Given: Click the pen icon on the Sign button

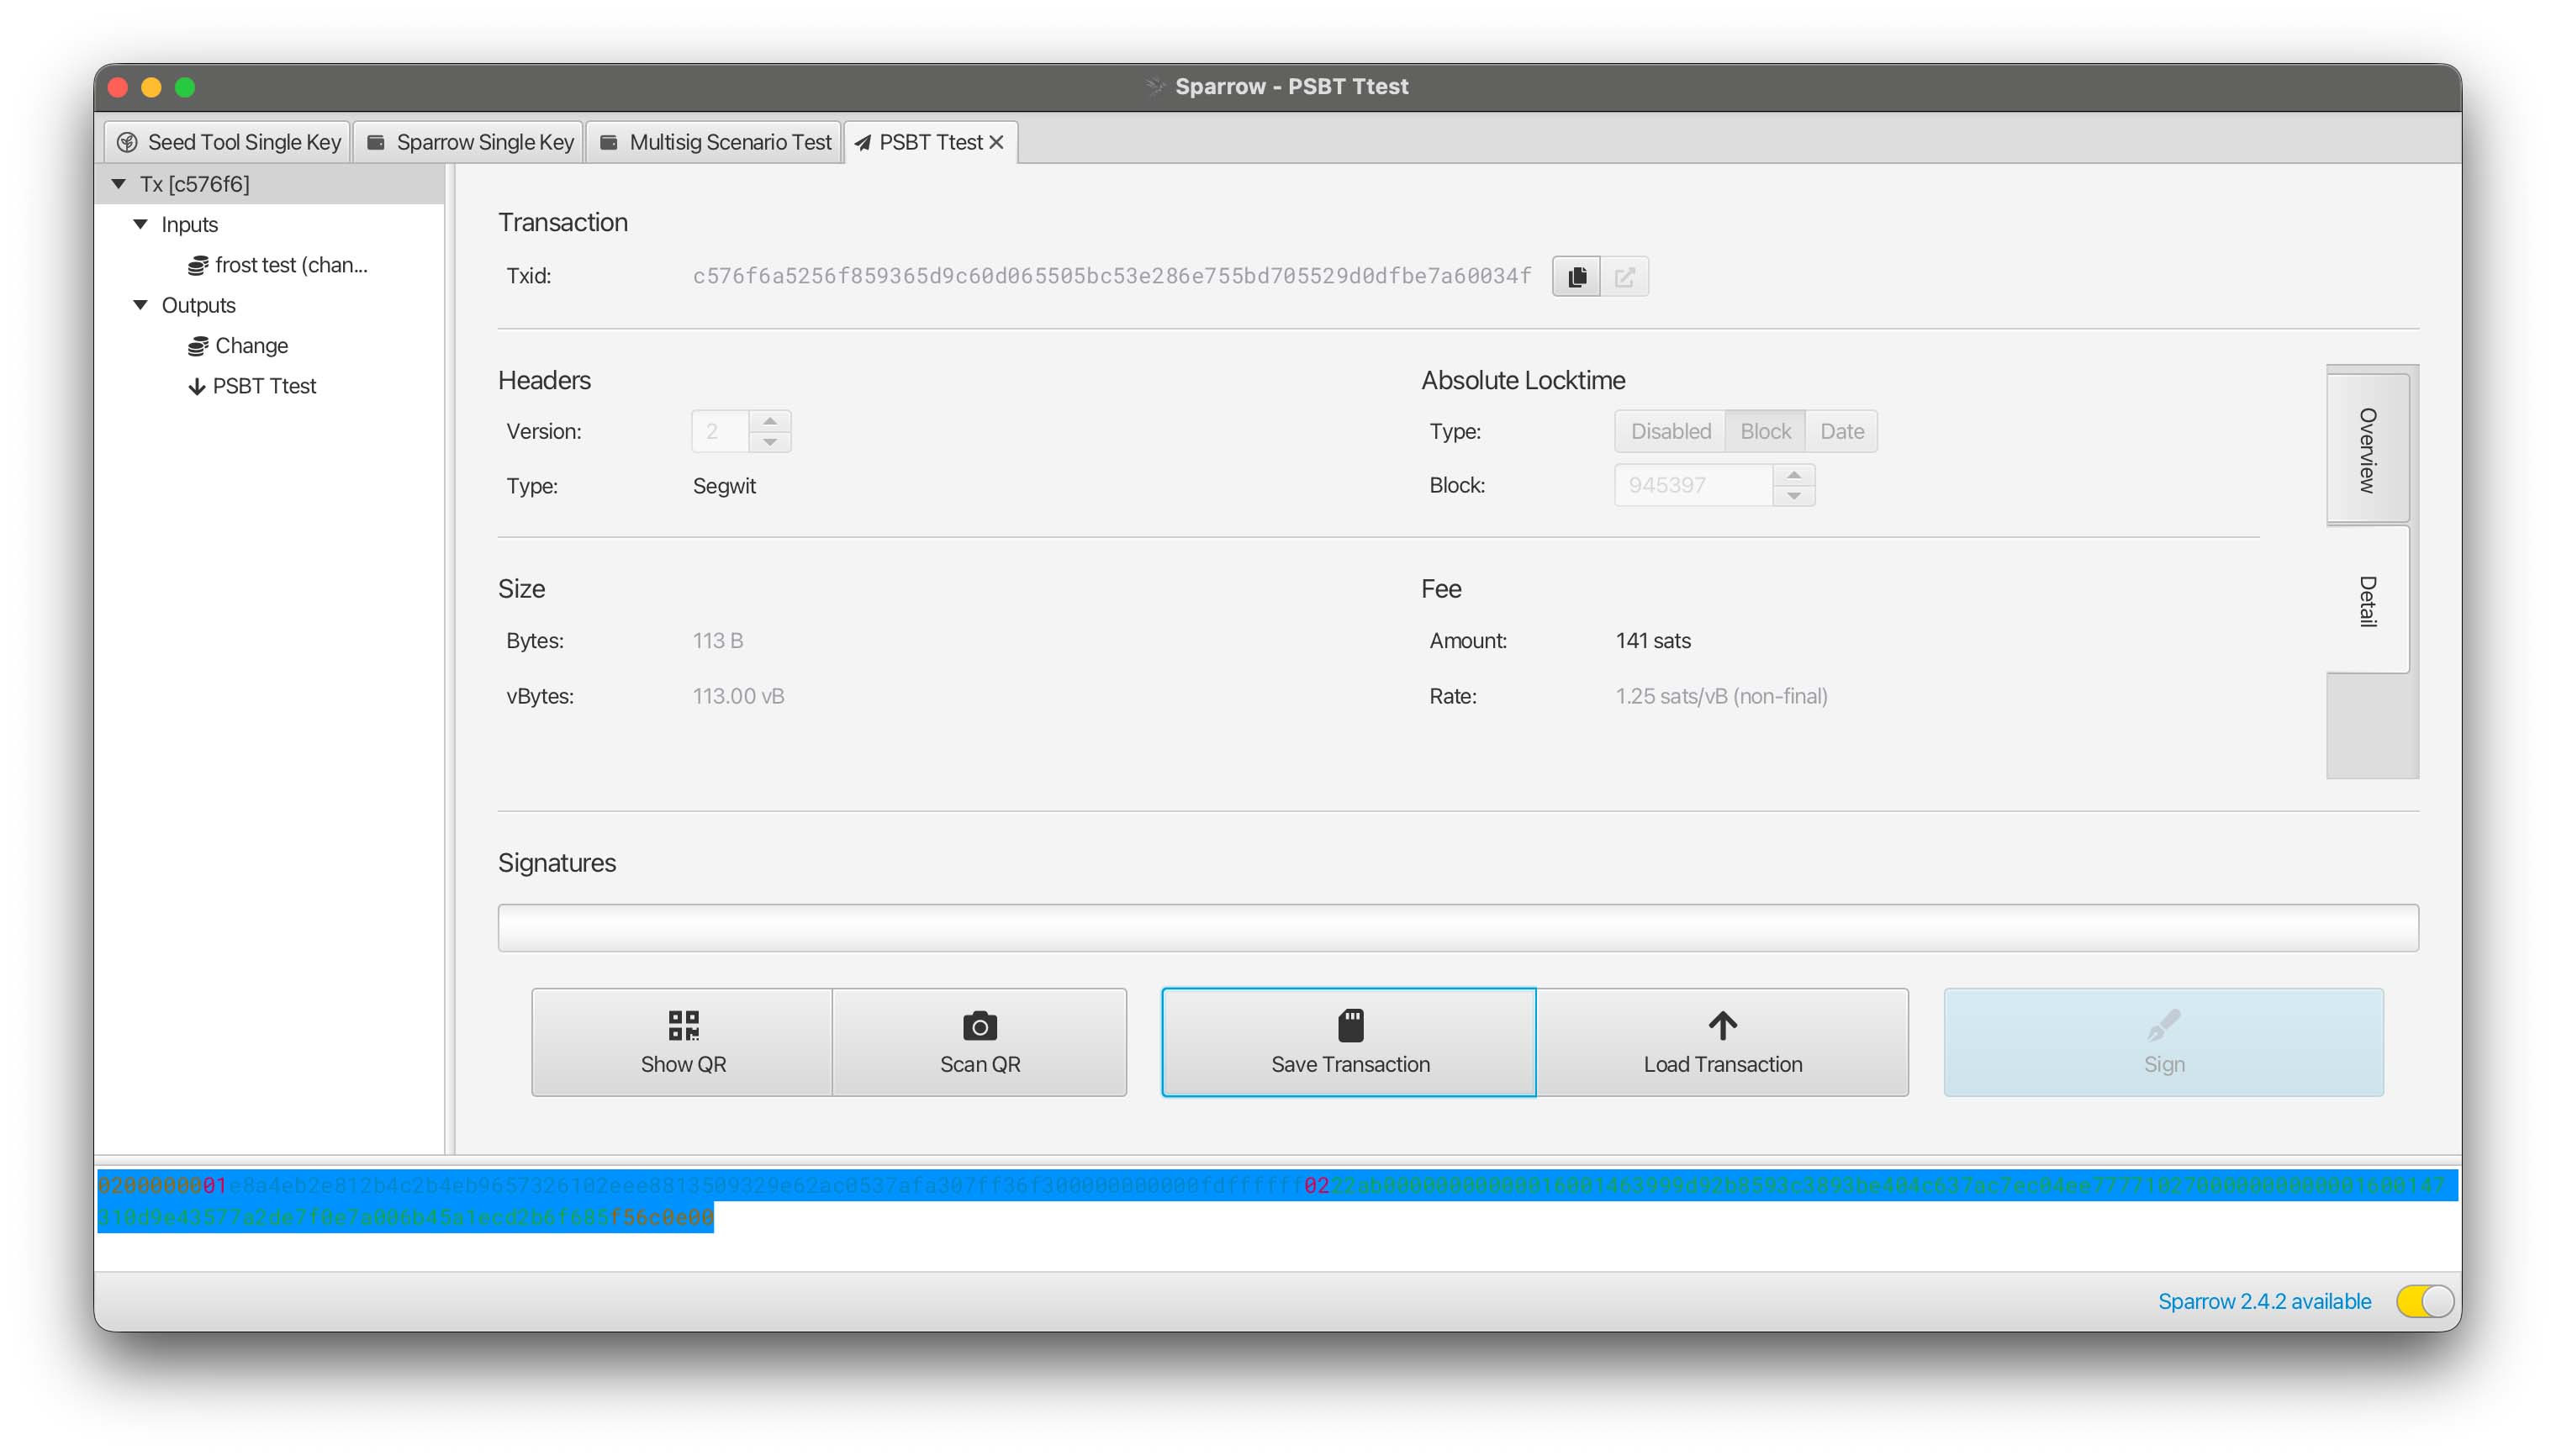Looking at the screenshot, I should 2163,1025.
